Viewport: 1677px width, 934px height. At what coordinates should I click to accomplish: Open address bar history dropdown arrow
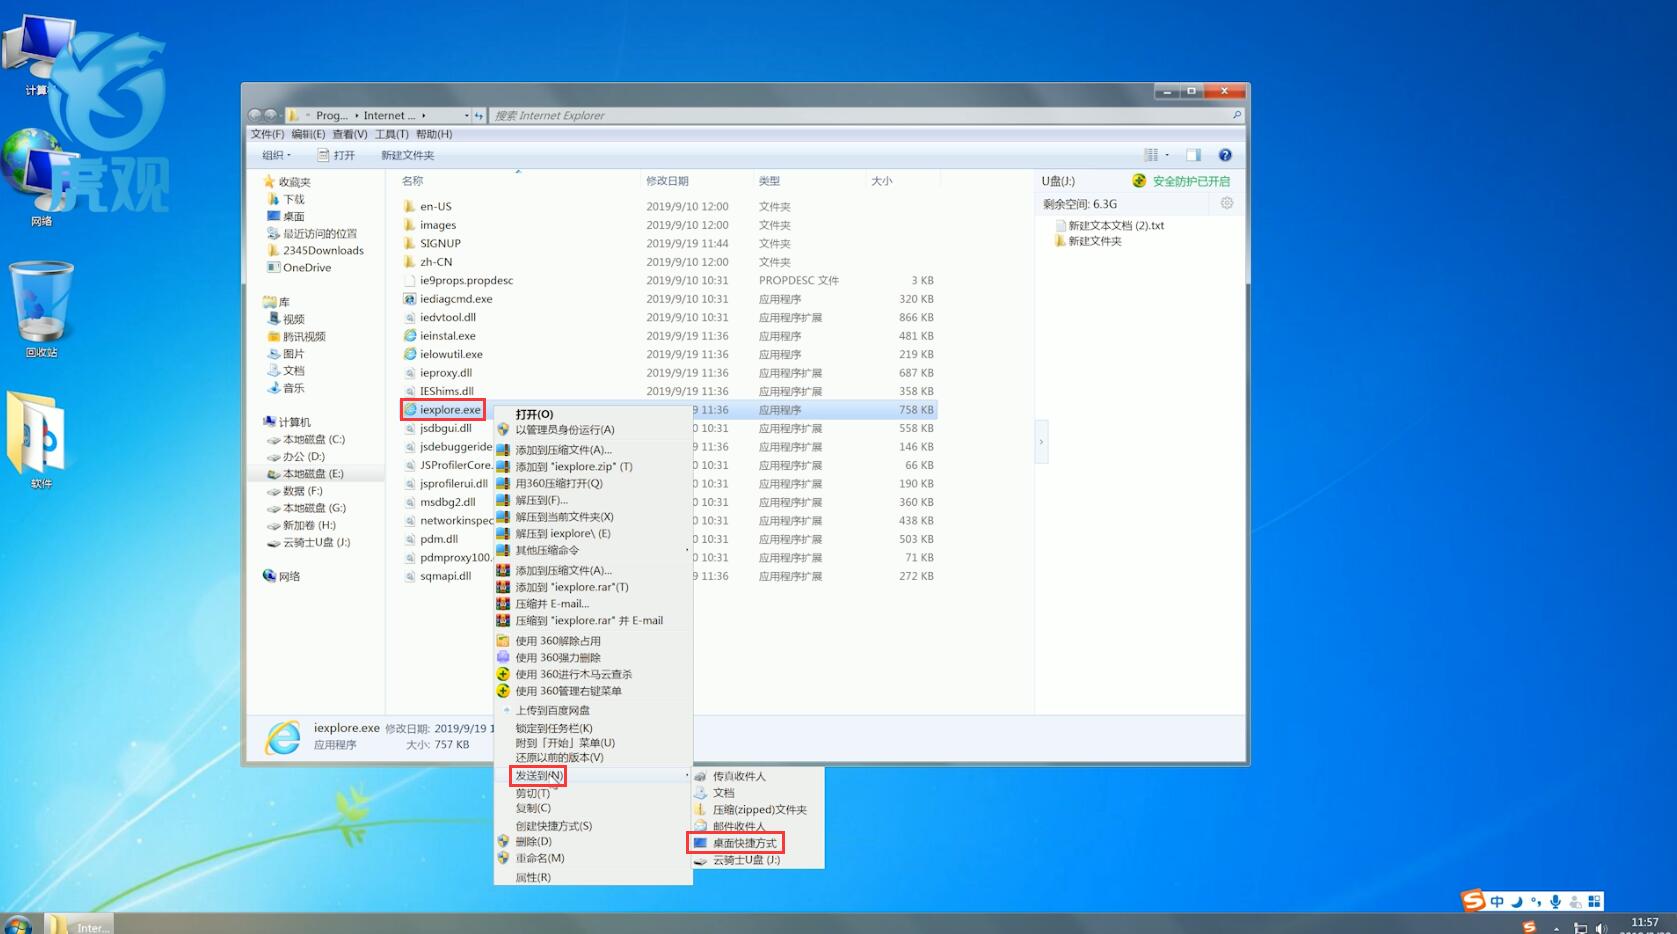(466, 116)
